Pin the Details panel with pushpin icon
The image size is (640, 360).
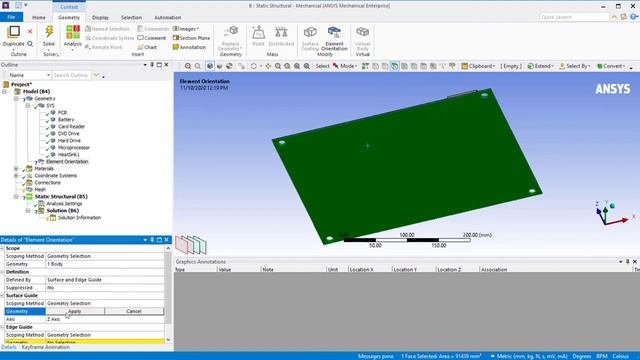click(152, 240)
